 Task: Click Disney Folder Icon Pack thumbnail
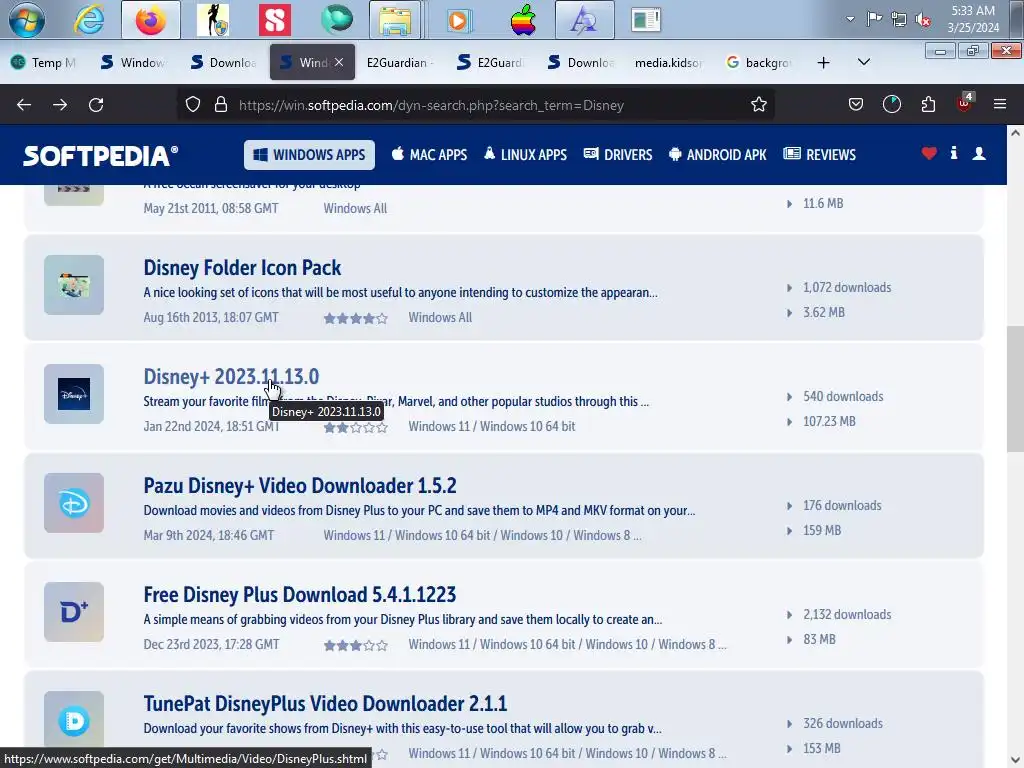tap(74, 285)
